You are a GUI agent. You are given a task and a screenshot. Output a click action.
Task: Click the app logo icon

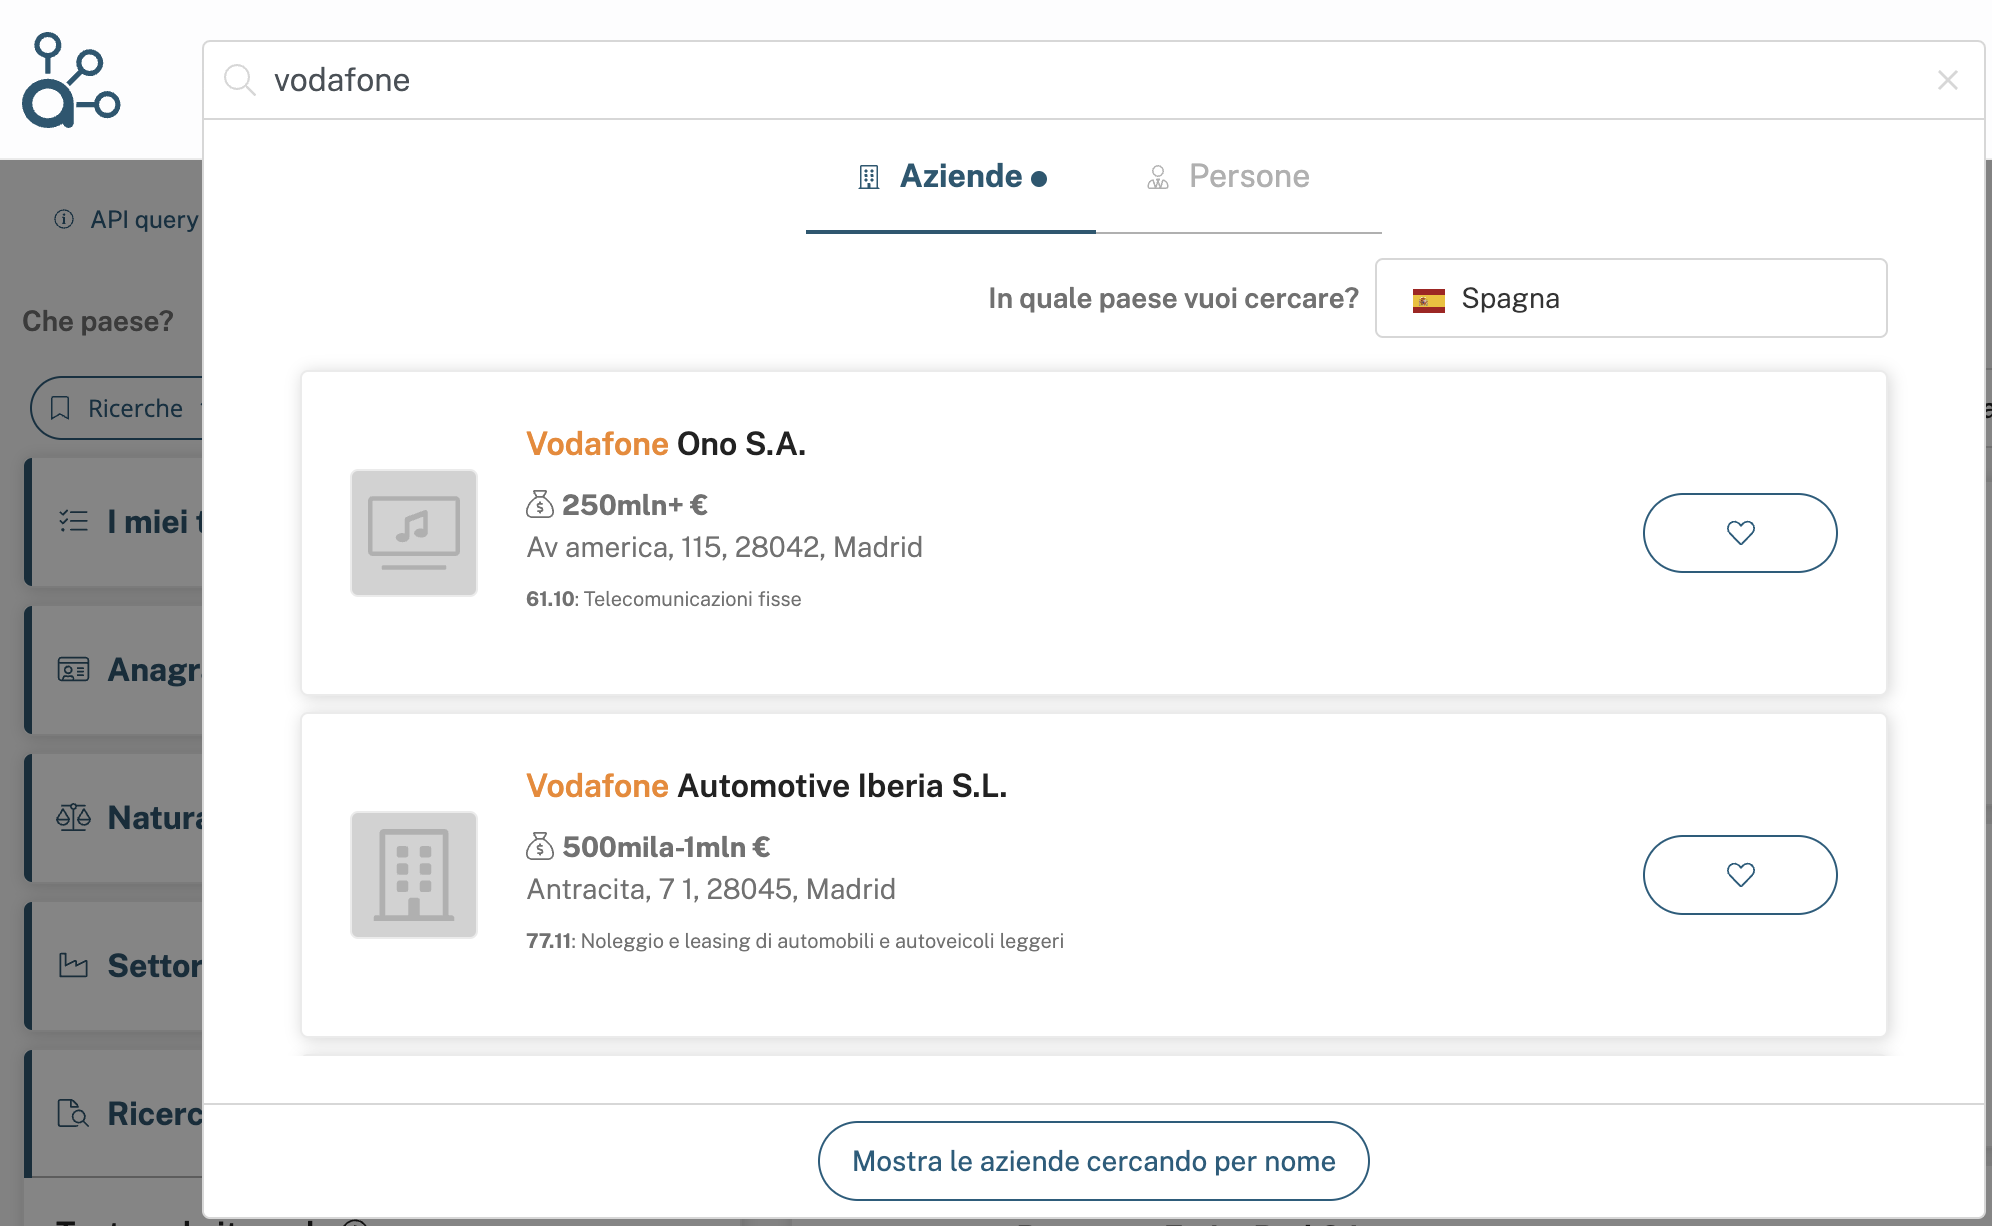click(x=71, y=80)
